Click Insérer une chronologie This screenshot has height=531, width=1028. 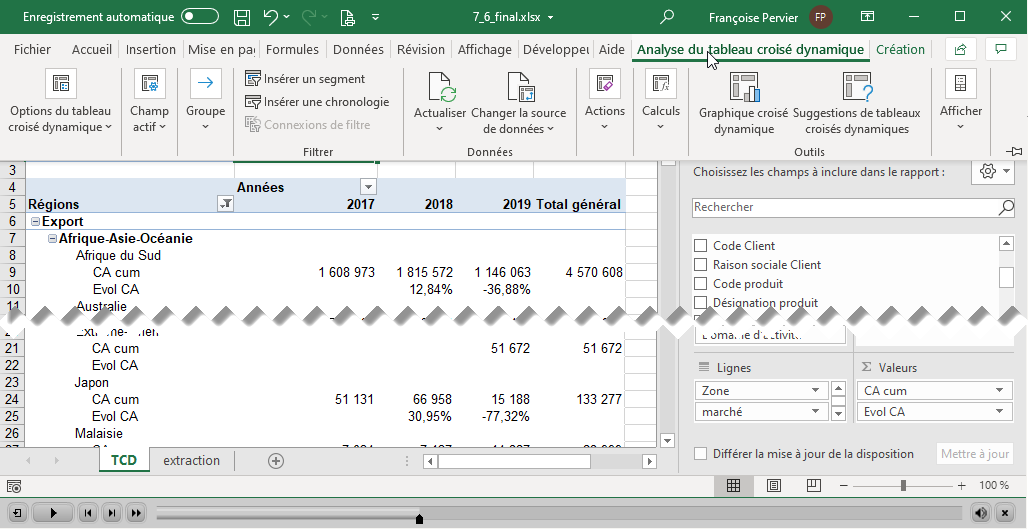(317, 102)
